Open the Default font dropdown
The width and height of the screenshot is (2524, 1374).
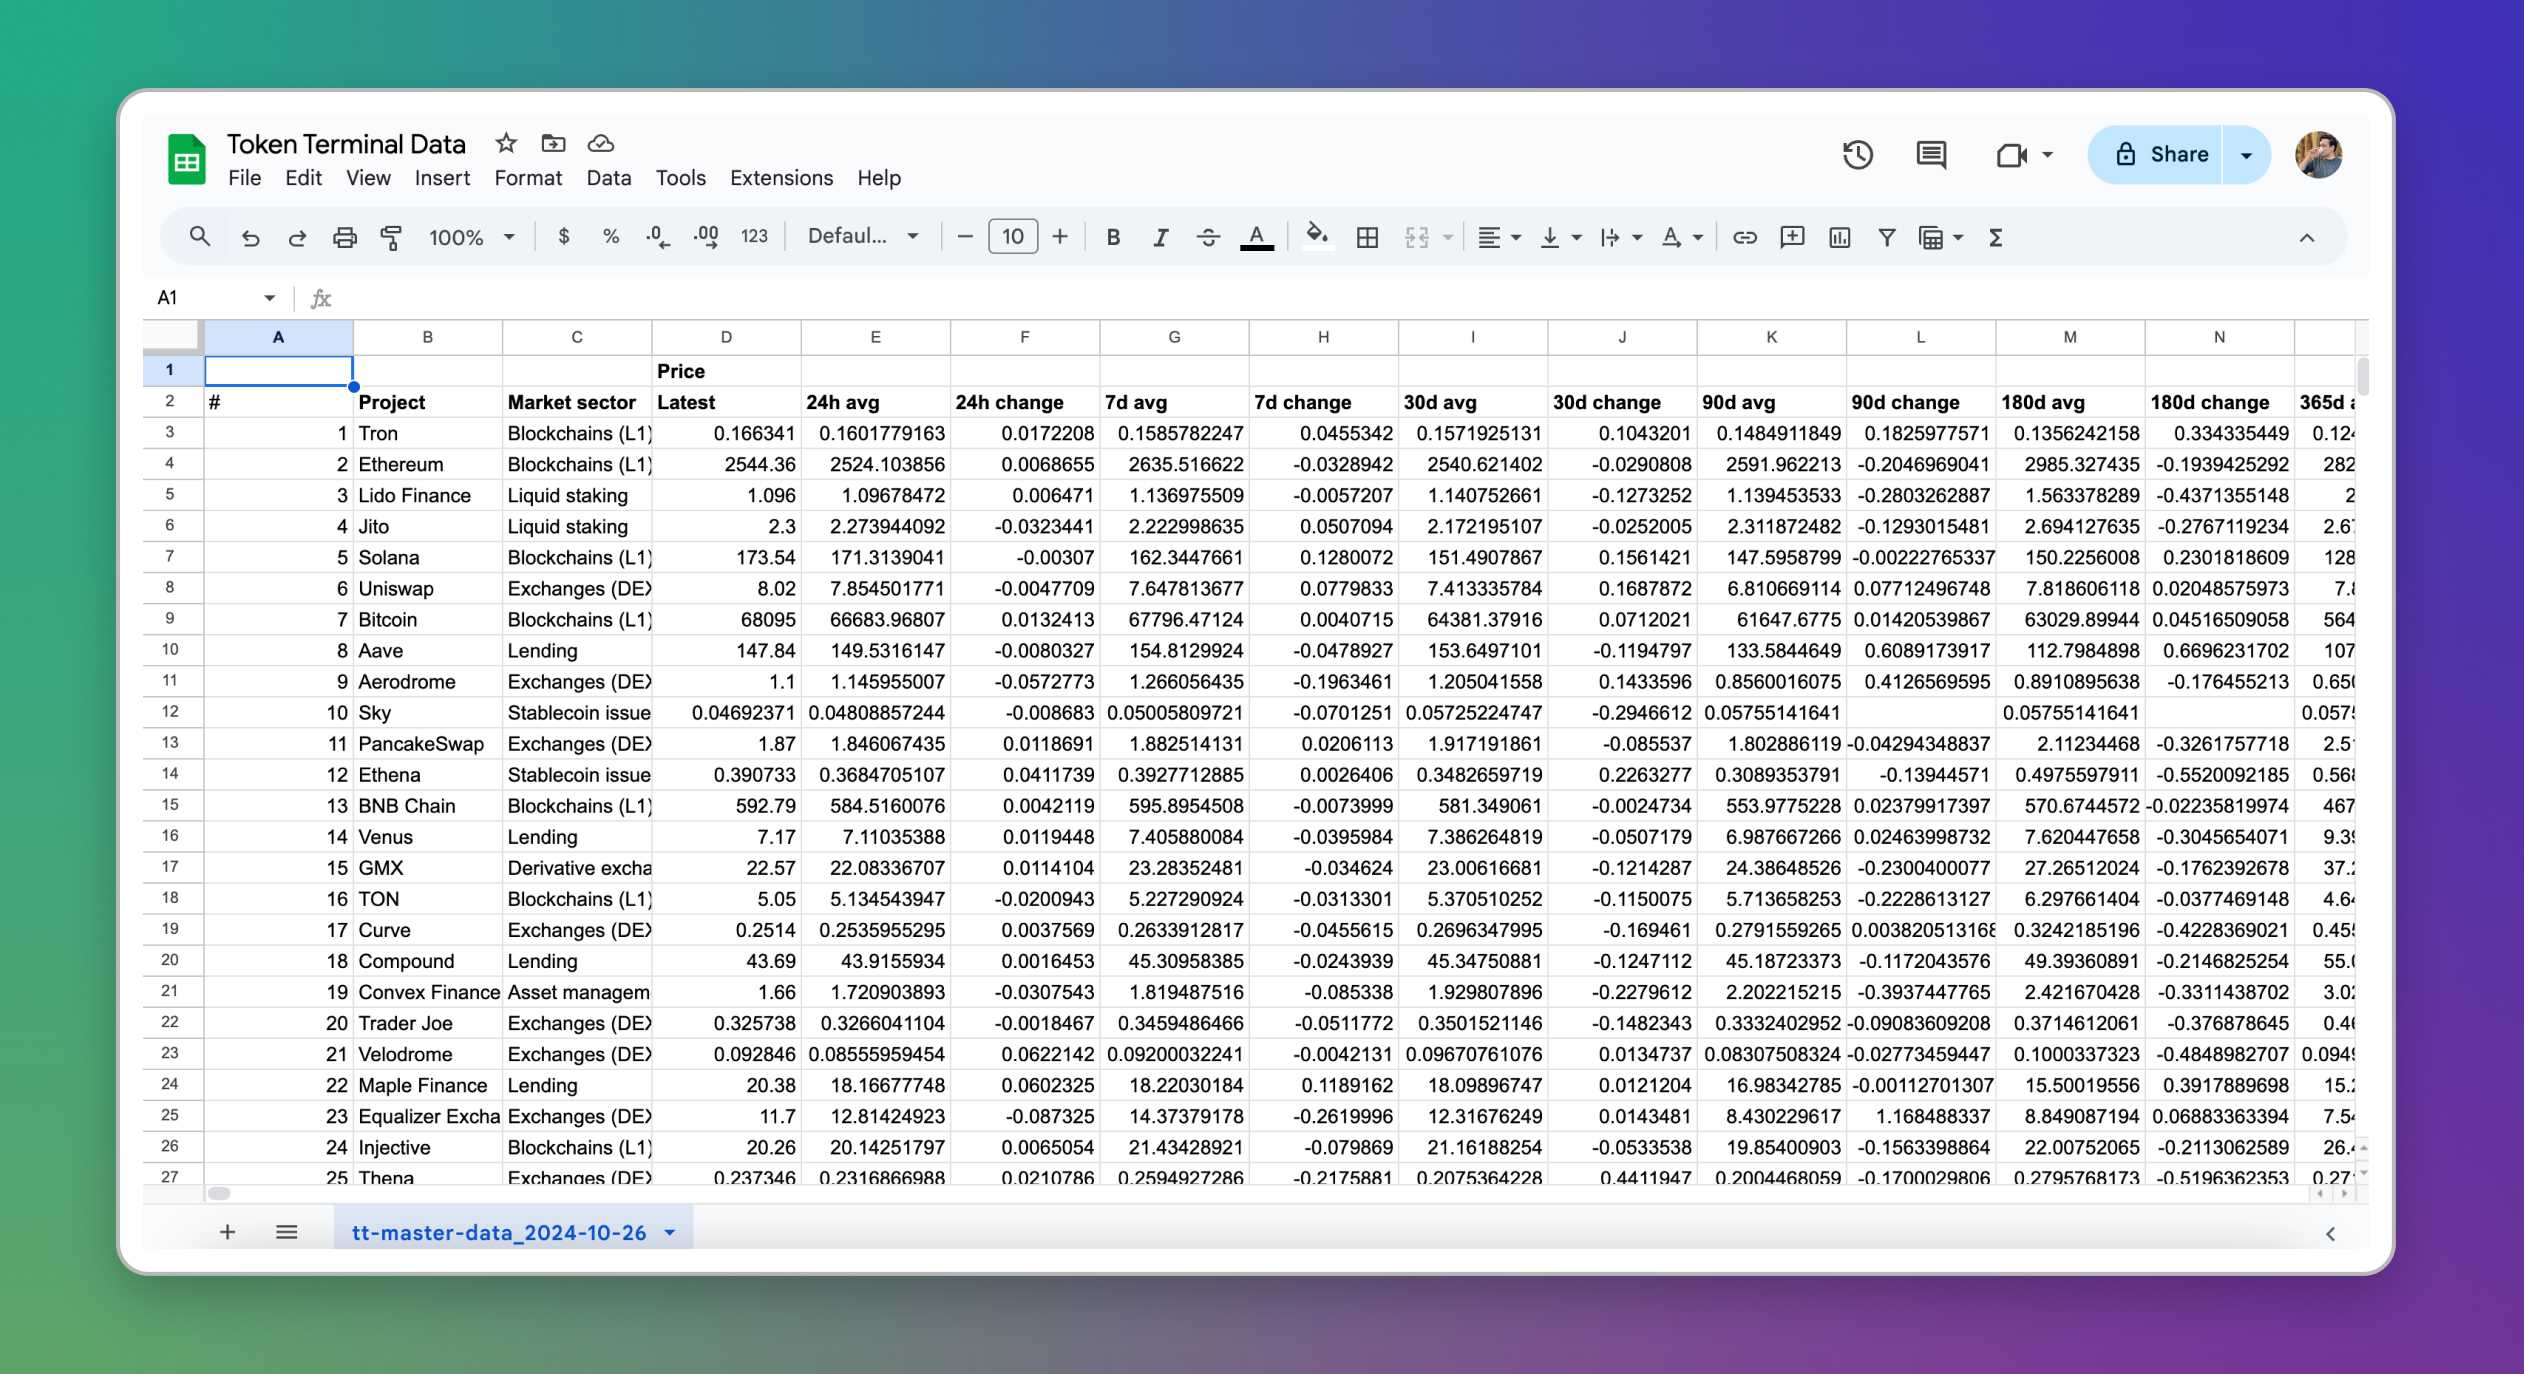pos(863,237)
